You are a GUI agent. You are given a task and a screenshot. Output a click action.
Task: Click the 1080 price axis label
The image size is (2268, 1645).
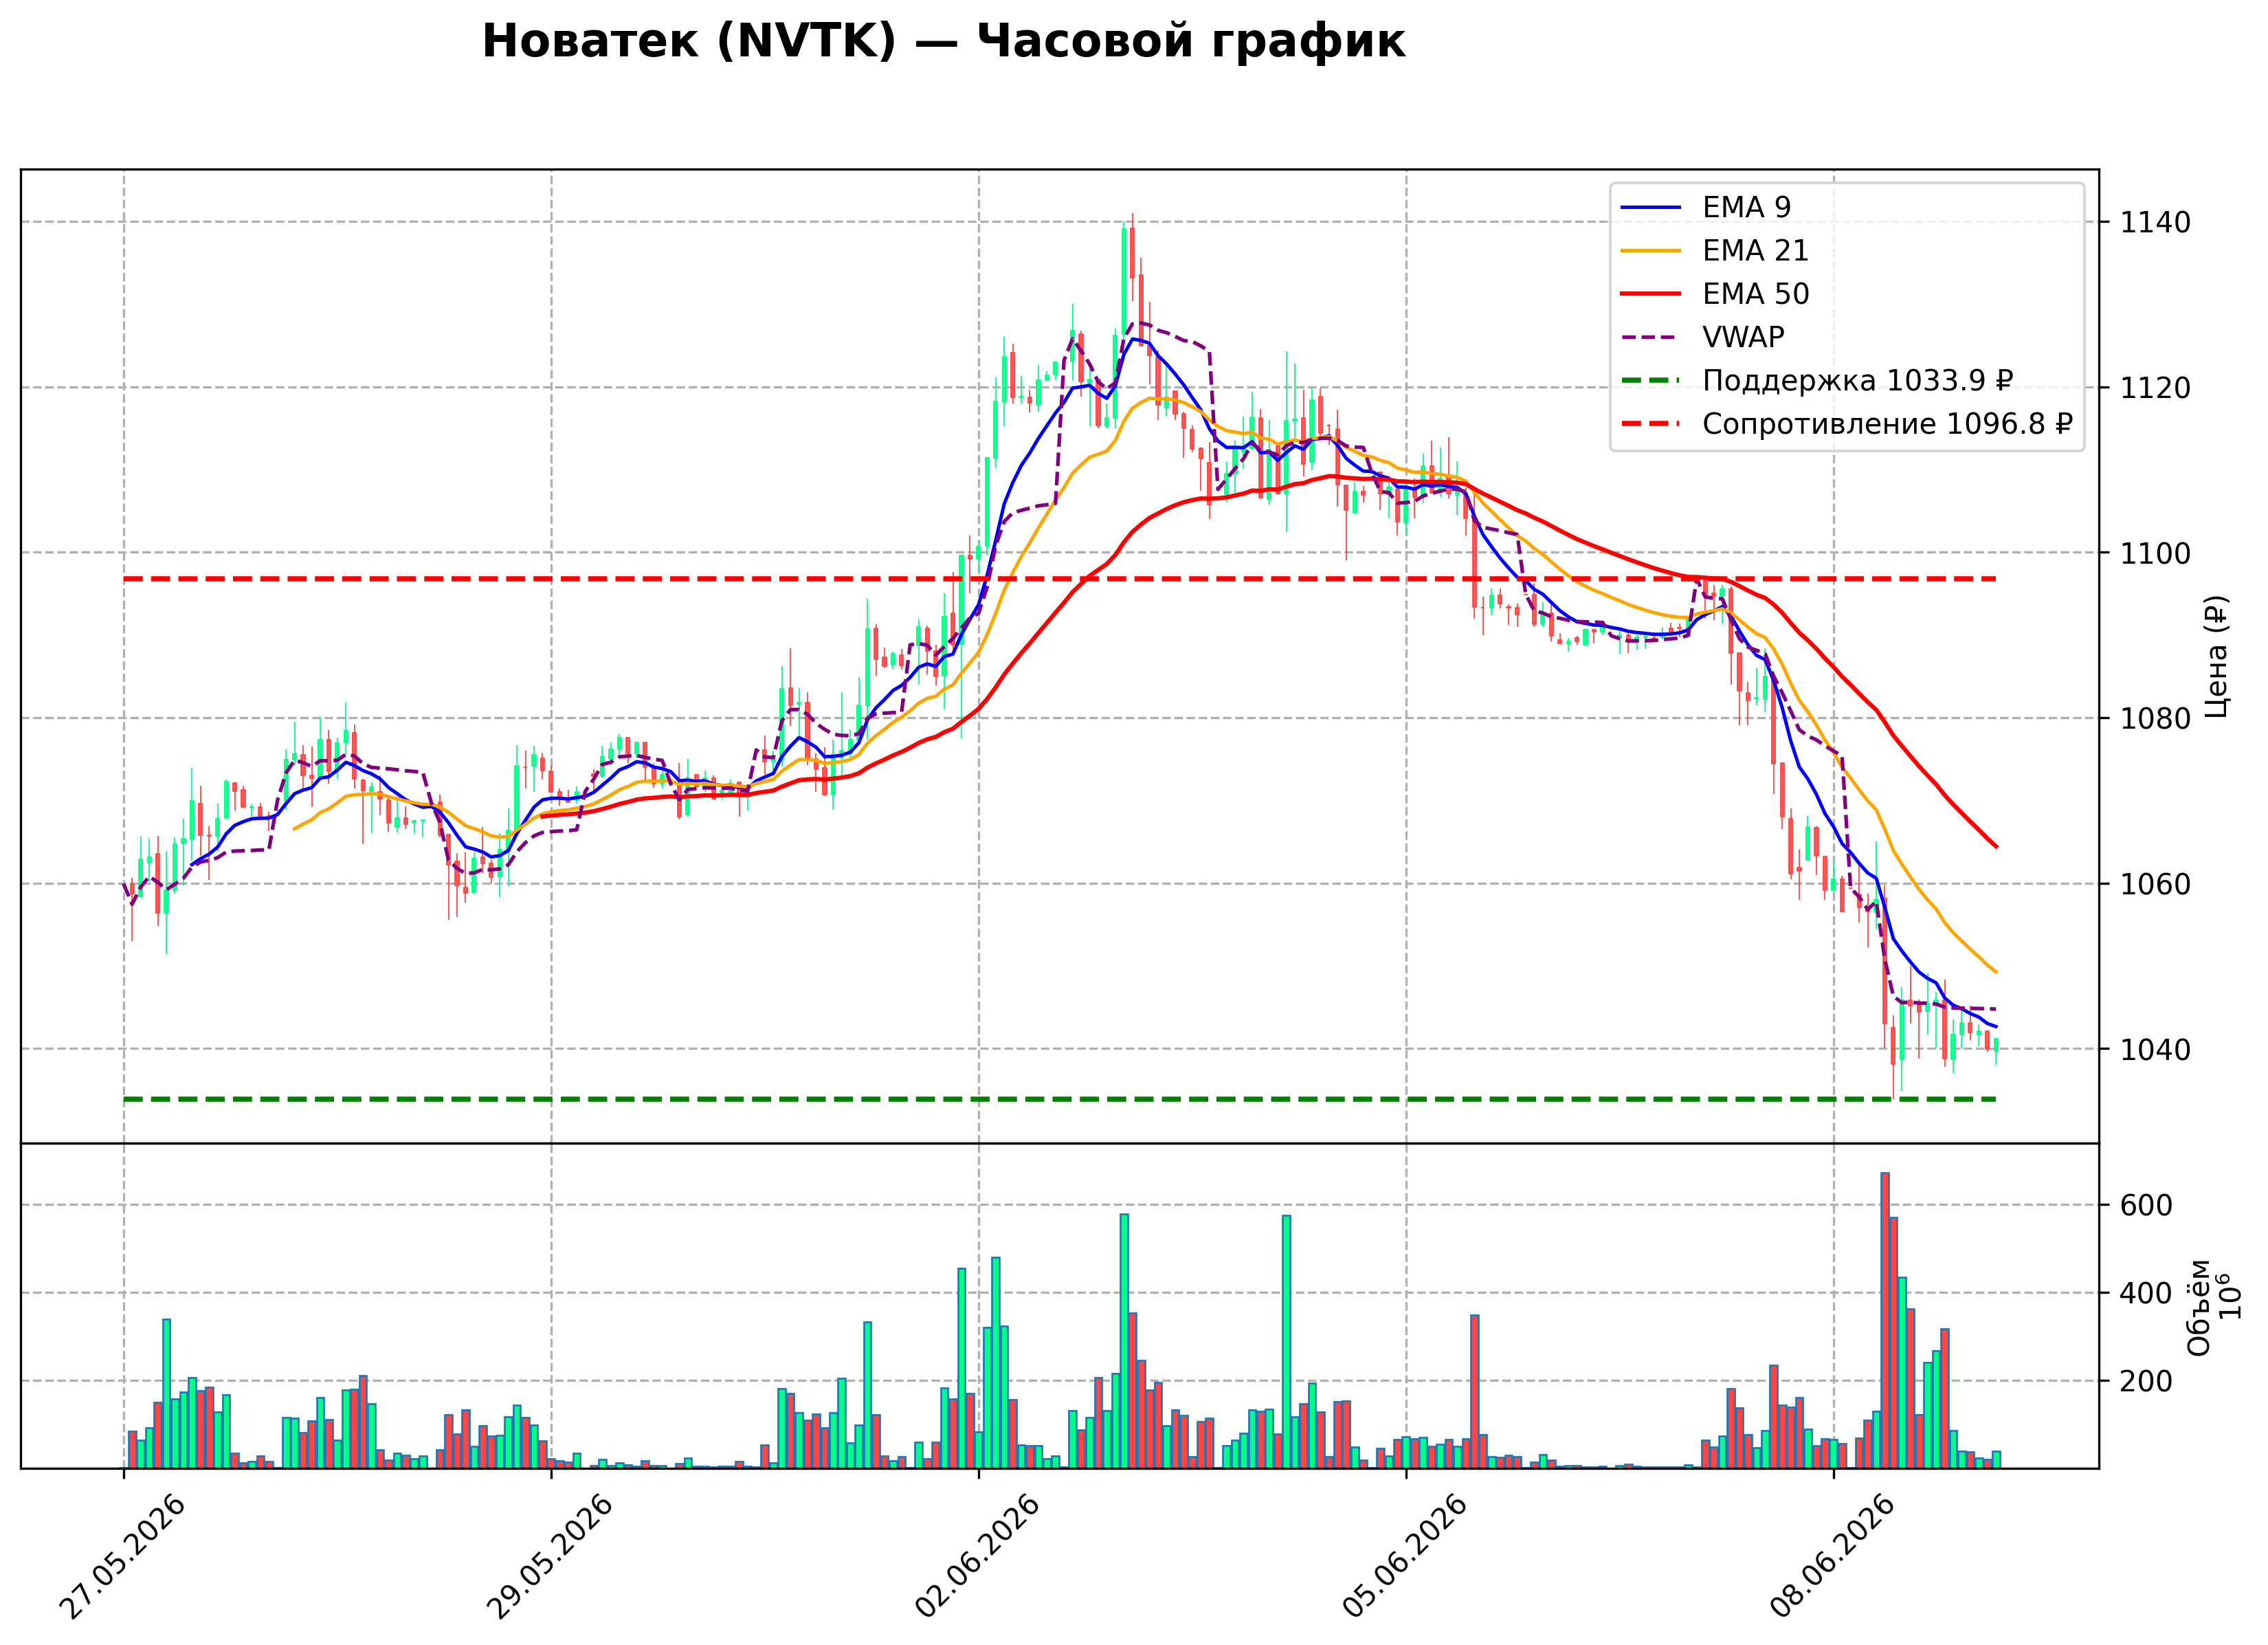(x=2155, y=718)
